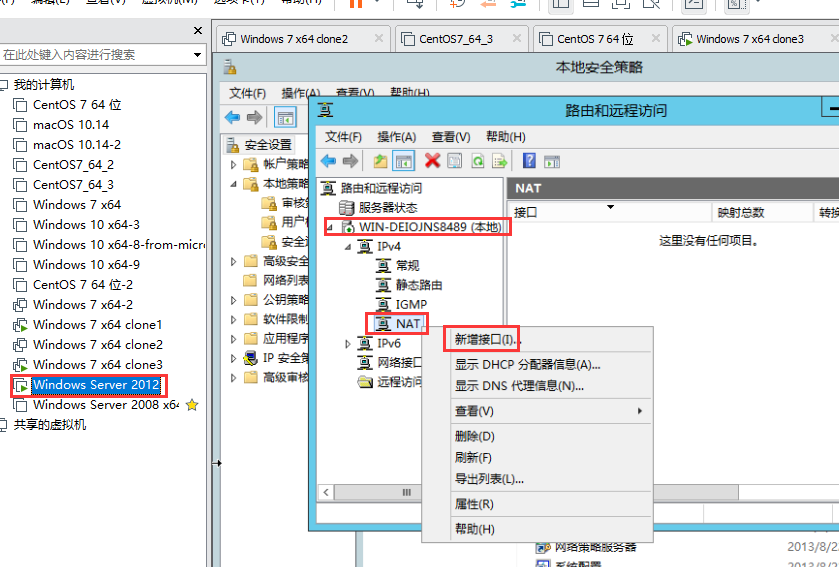
Task: Close the Windows 7 x64 clone2 tab
Action: (378, 39)
